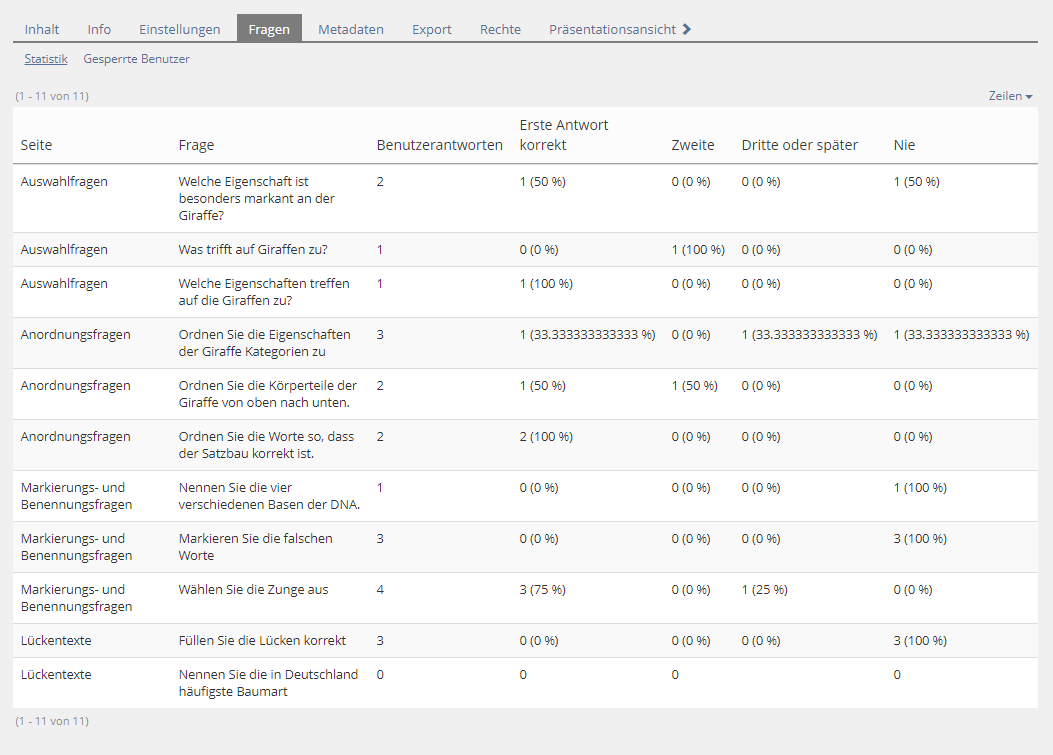1053x755 pixels.
Task: Click '1 (25 %)' Dritte oder später link
Action: [763, 589]
